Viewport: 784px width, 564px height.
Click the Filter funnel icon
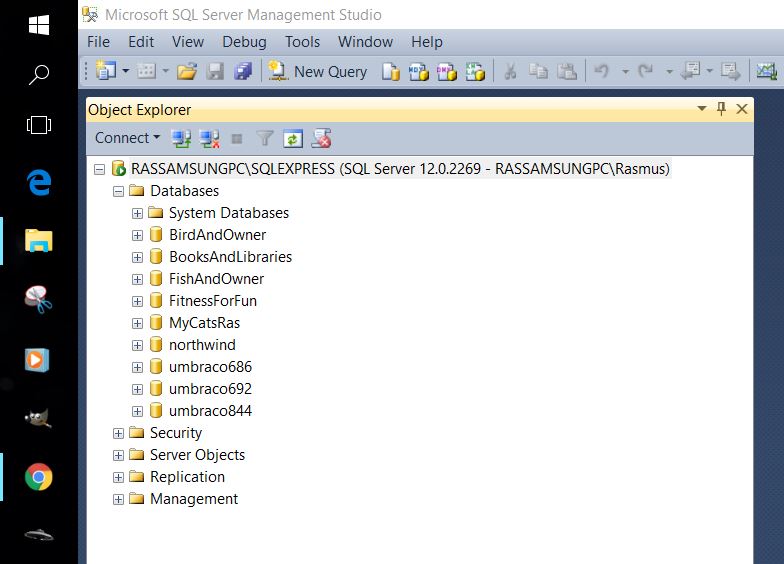265,138
